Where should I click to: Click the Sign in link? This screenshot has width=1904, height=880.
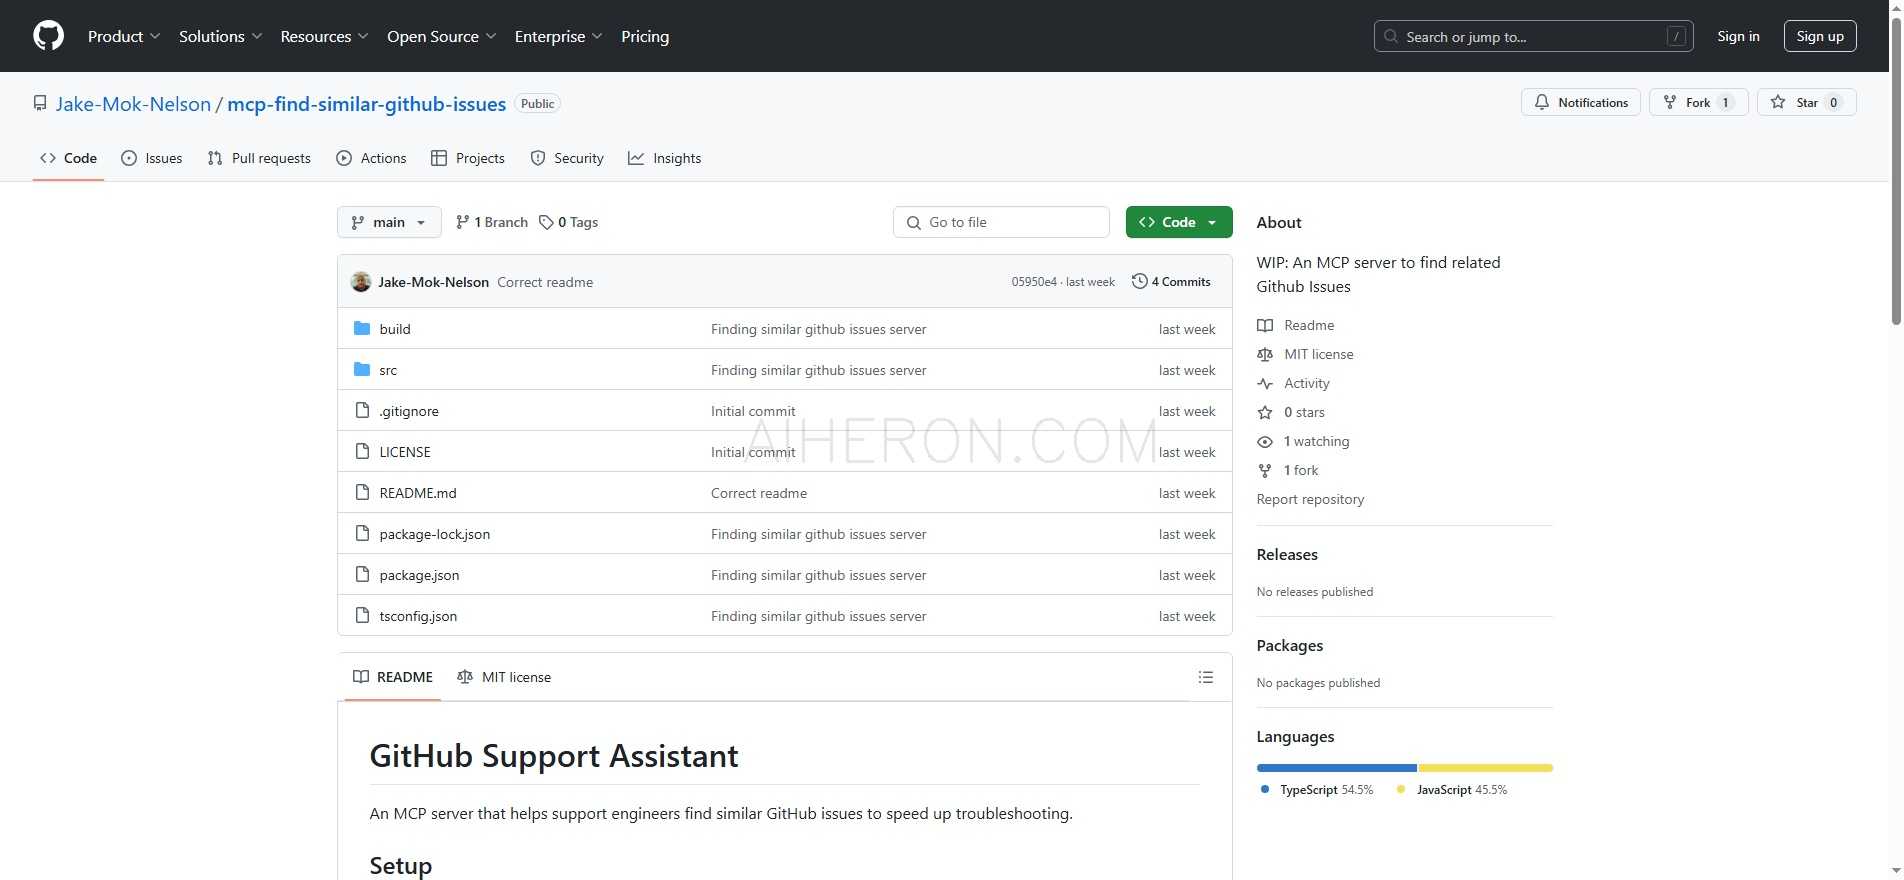[1738, 36]
